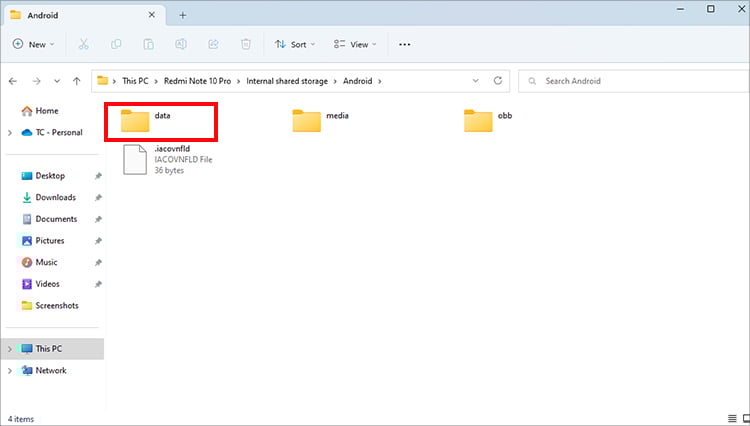Go back with the left arrow
Screen dimensions: 750x426
pos(13,81)
